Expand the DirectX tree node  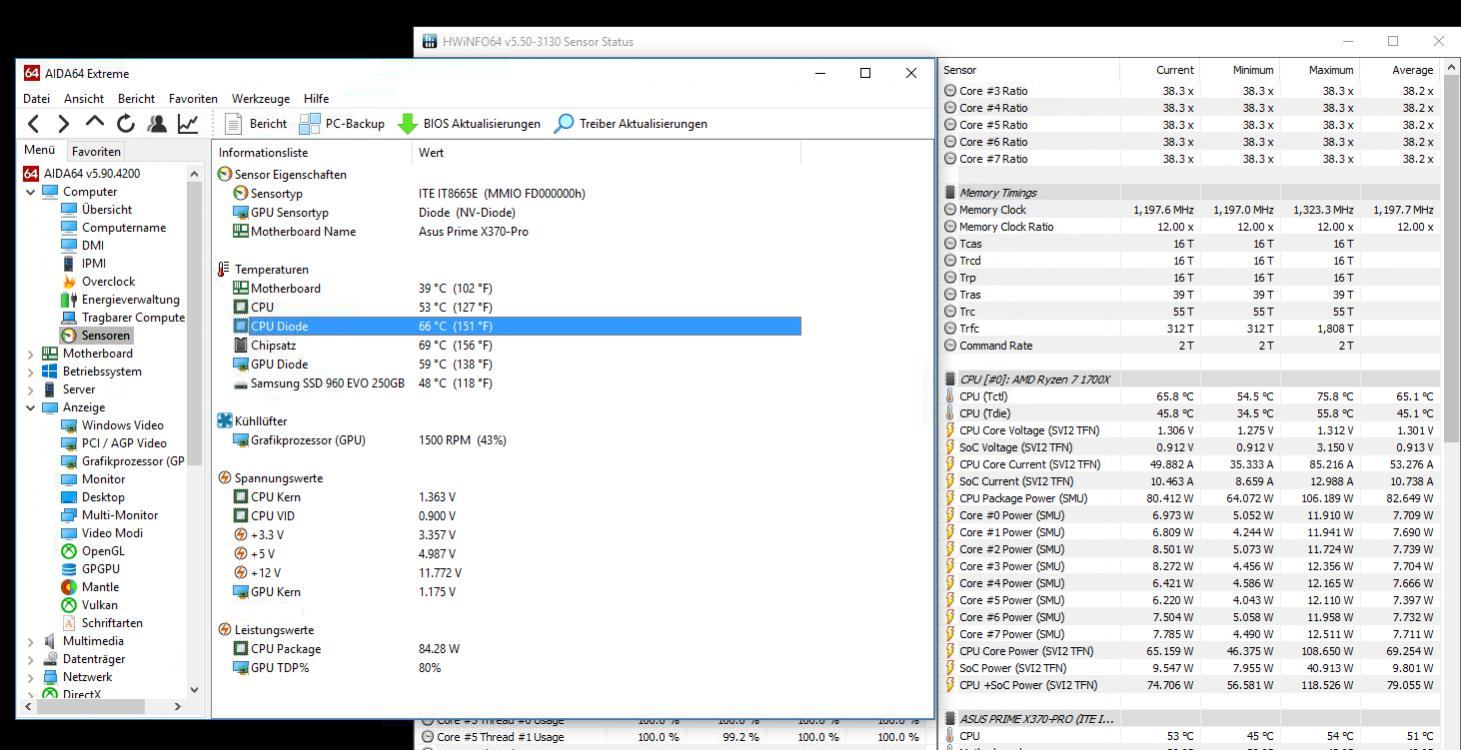(31, 695)
